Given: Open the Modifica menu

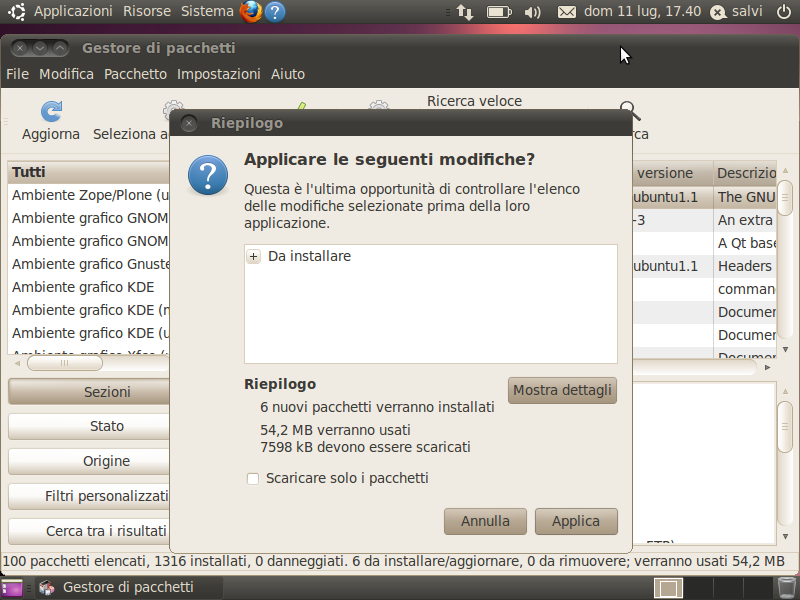Looking at the screenshot, I should (x=66, y=74).
